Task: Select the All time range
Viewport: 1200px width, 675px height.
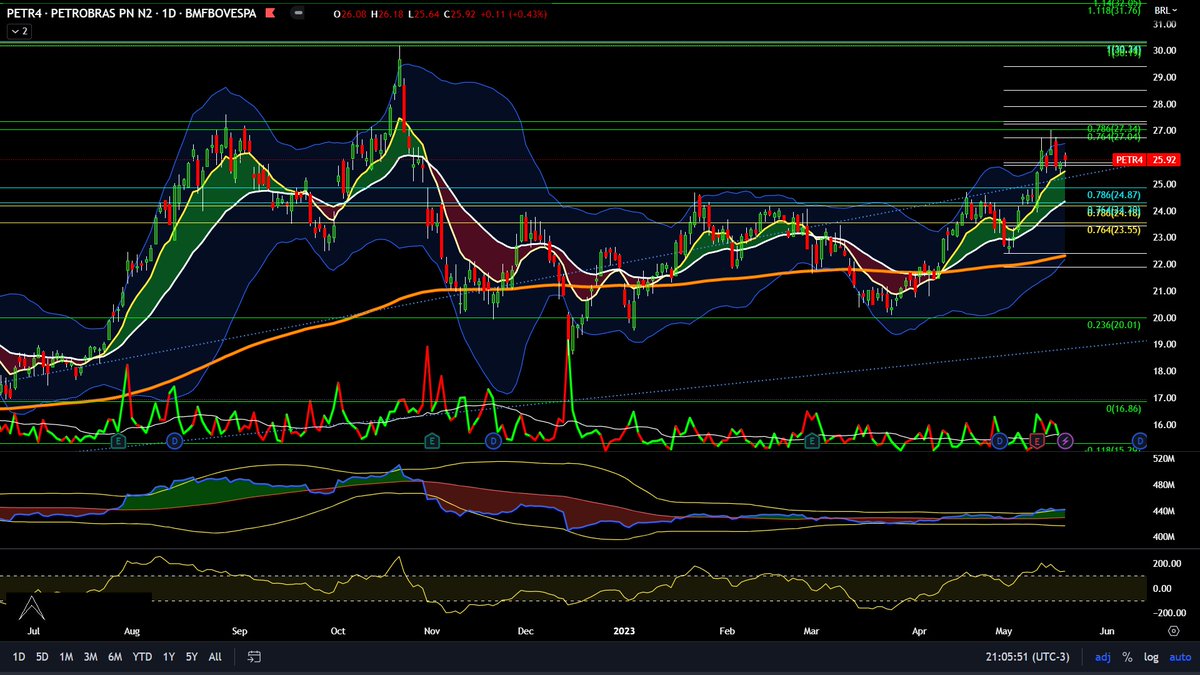Action: 215,657
